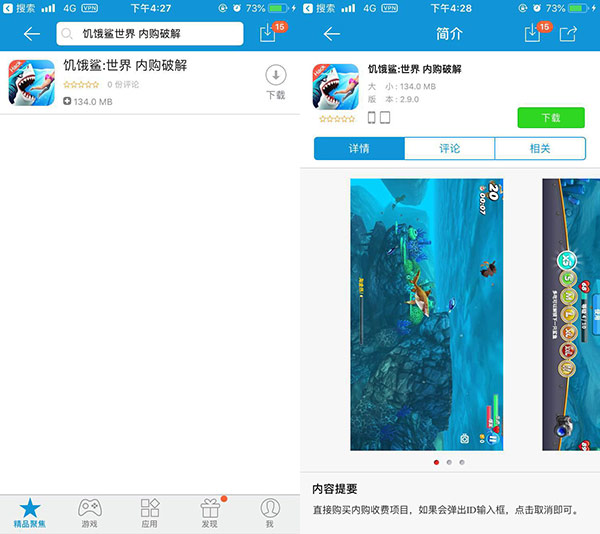Tap the share icon in 简介 header

(568, 34)
